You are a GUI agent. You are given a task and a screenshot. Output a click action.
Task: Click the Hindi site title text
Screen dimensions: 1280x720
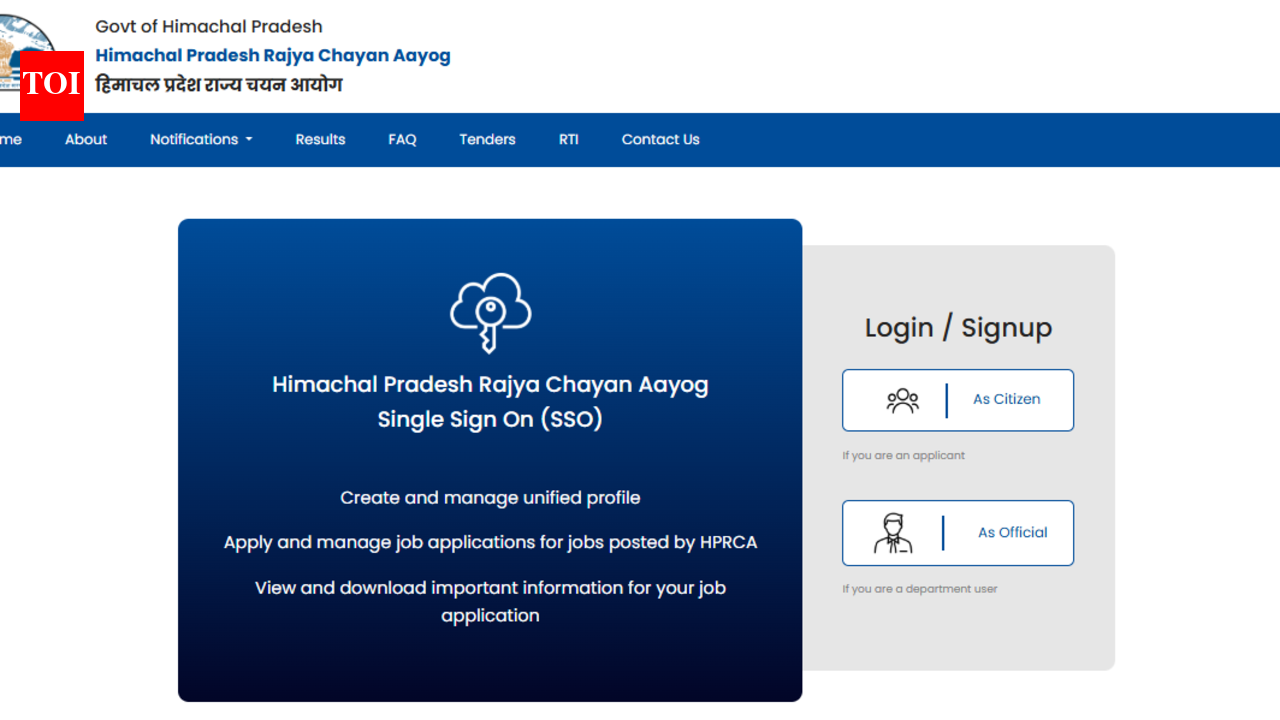coord(219,85)
